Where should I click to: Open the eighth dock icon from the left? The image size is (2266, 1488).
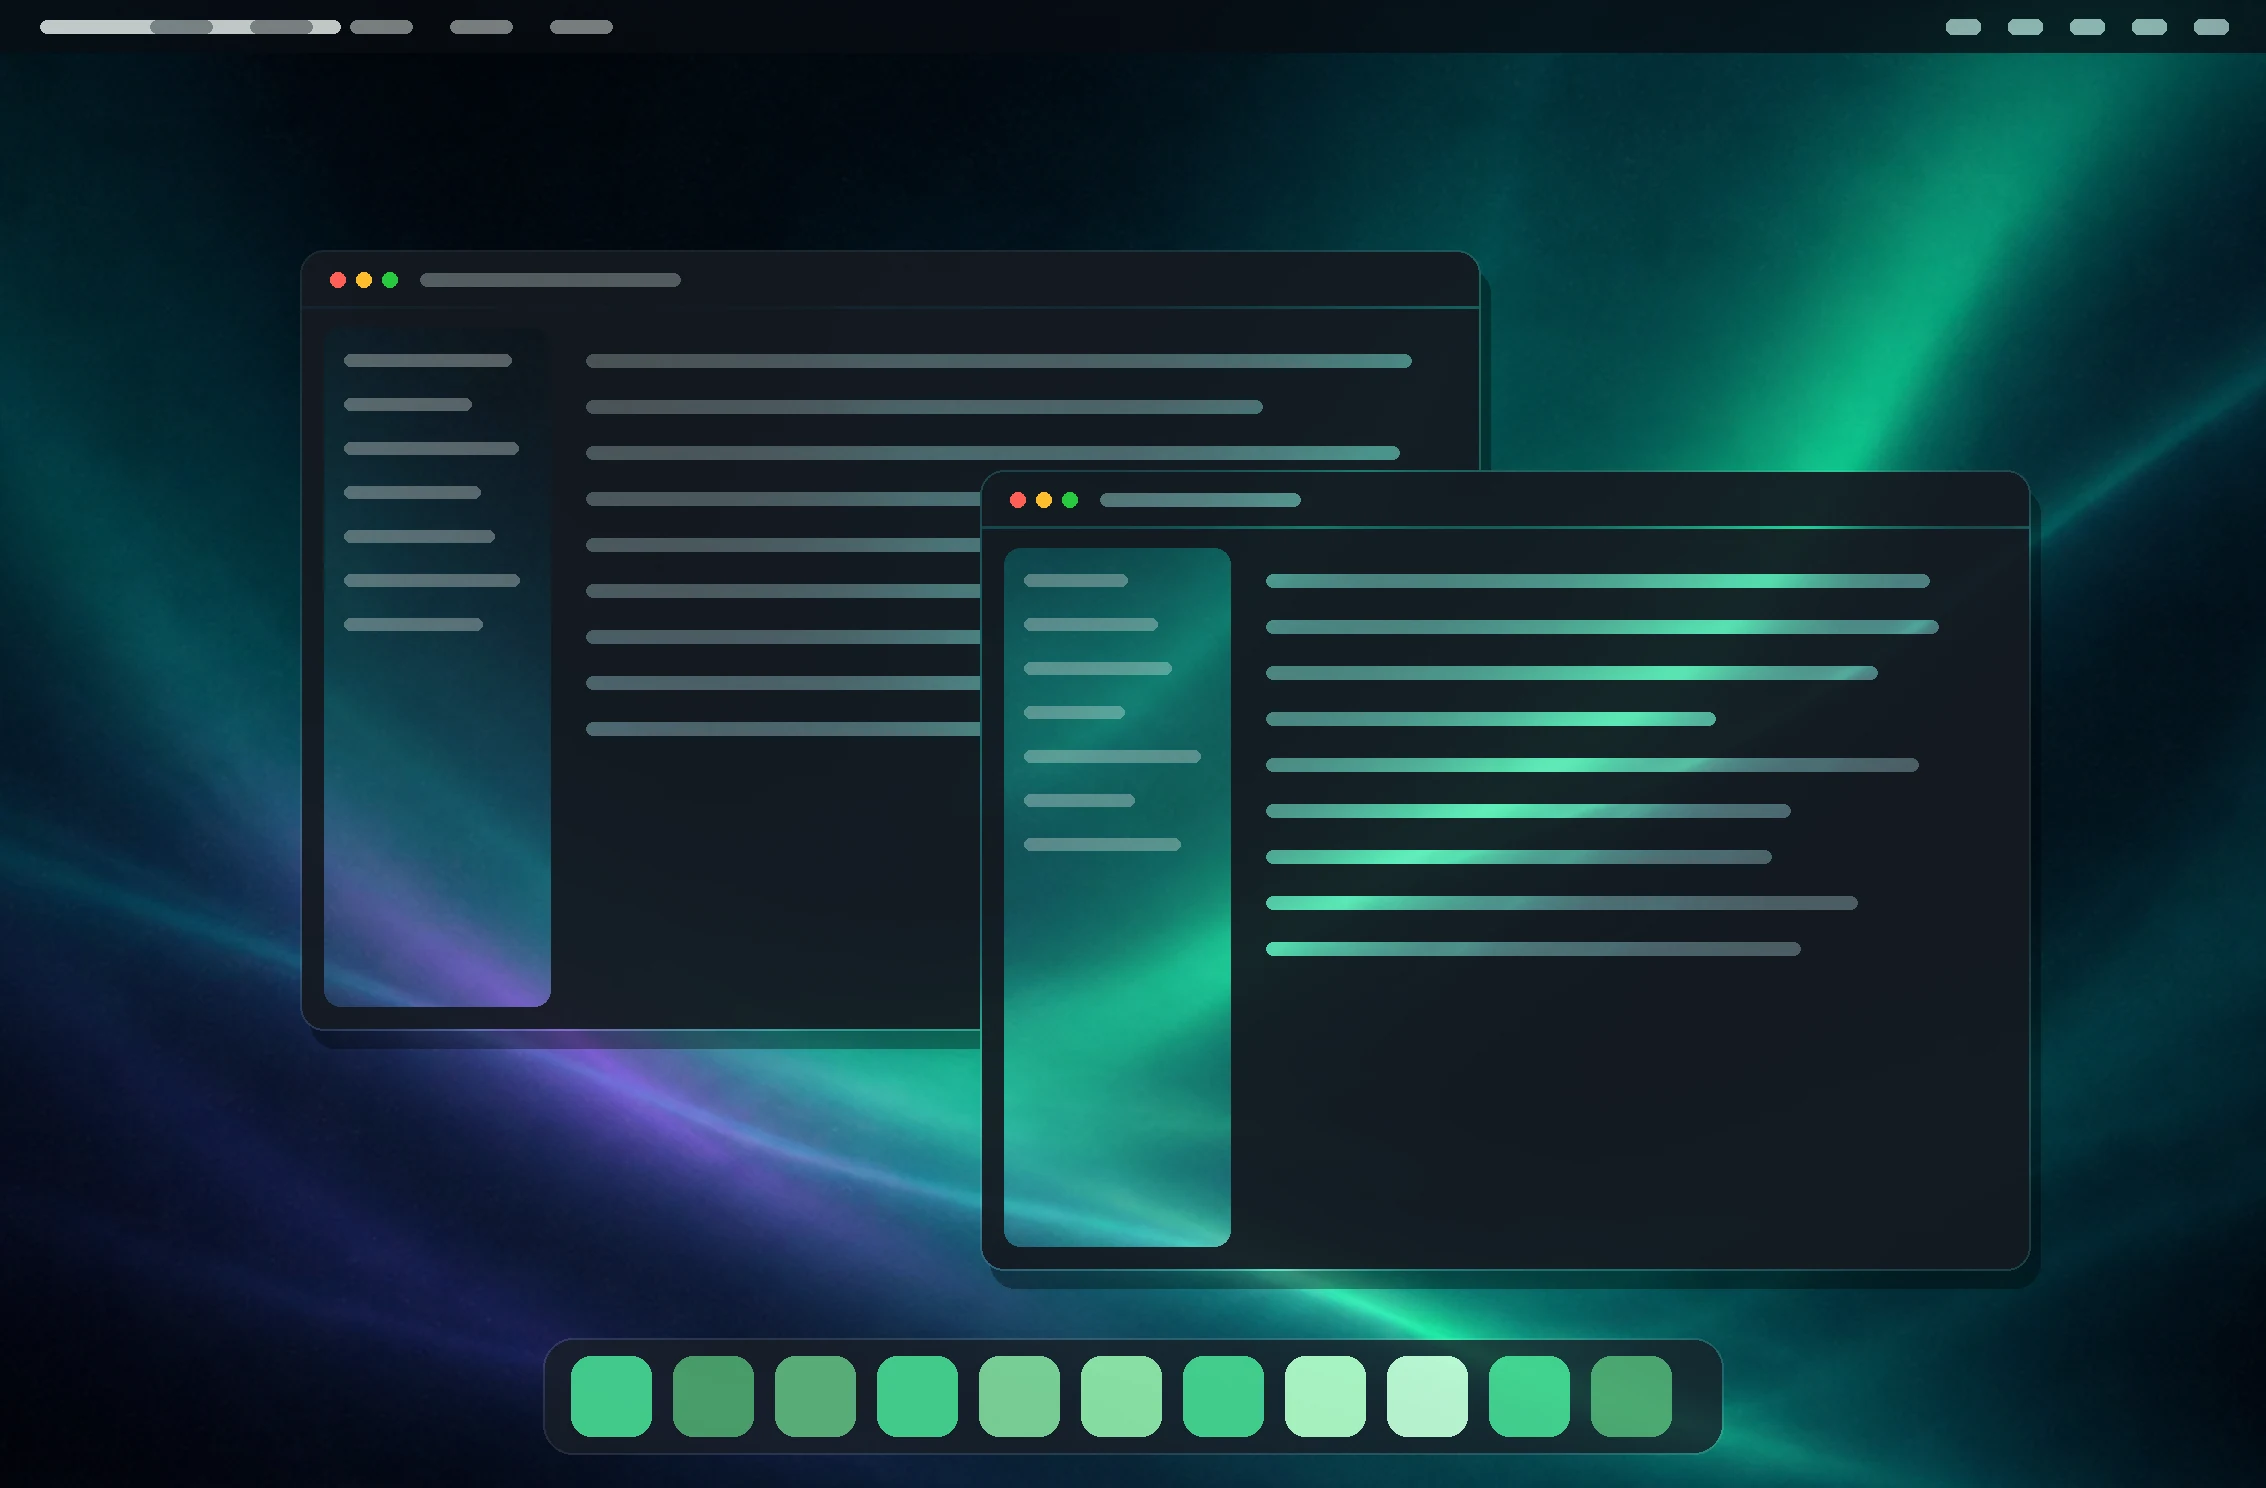tap(1325, 1396)
